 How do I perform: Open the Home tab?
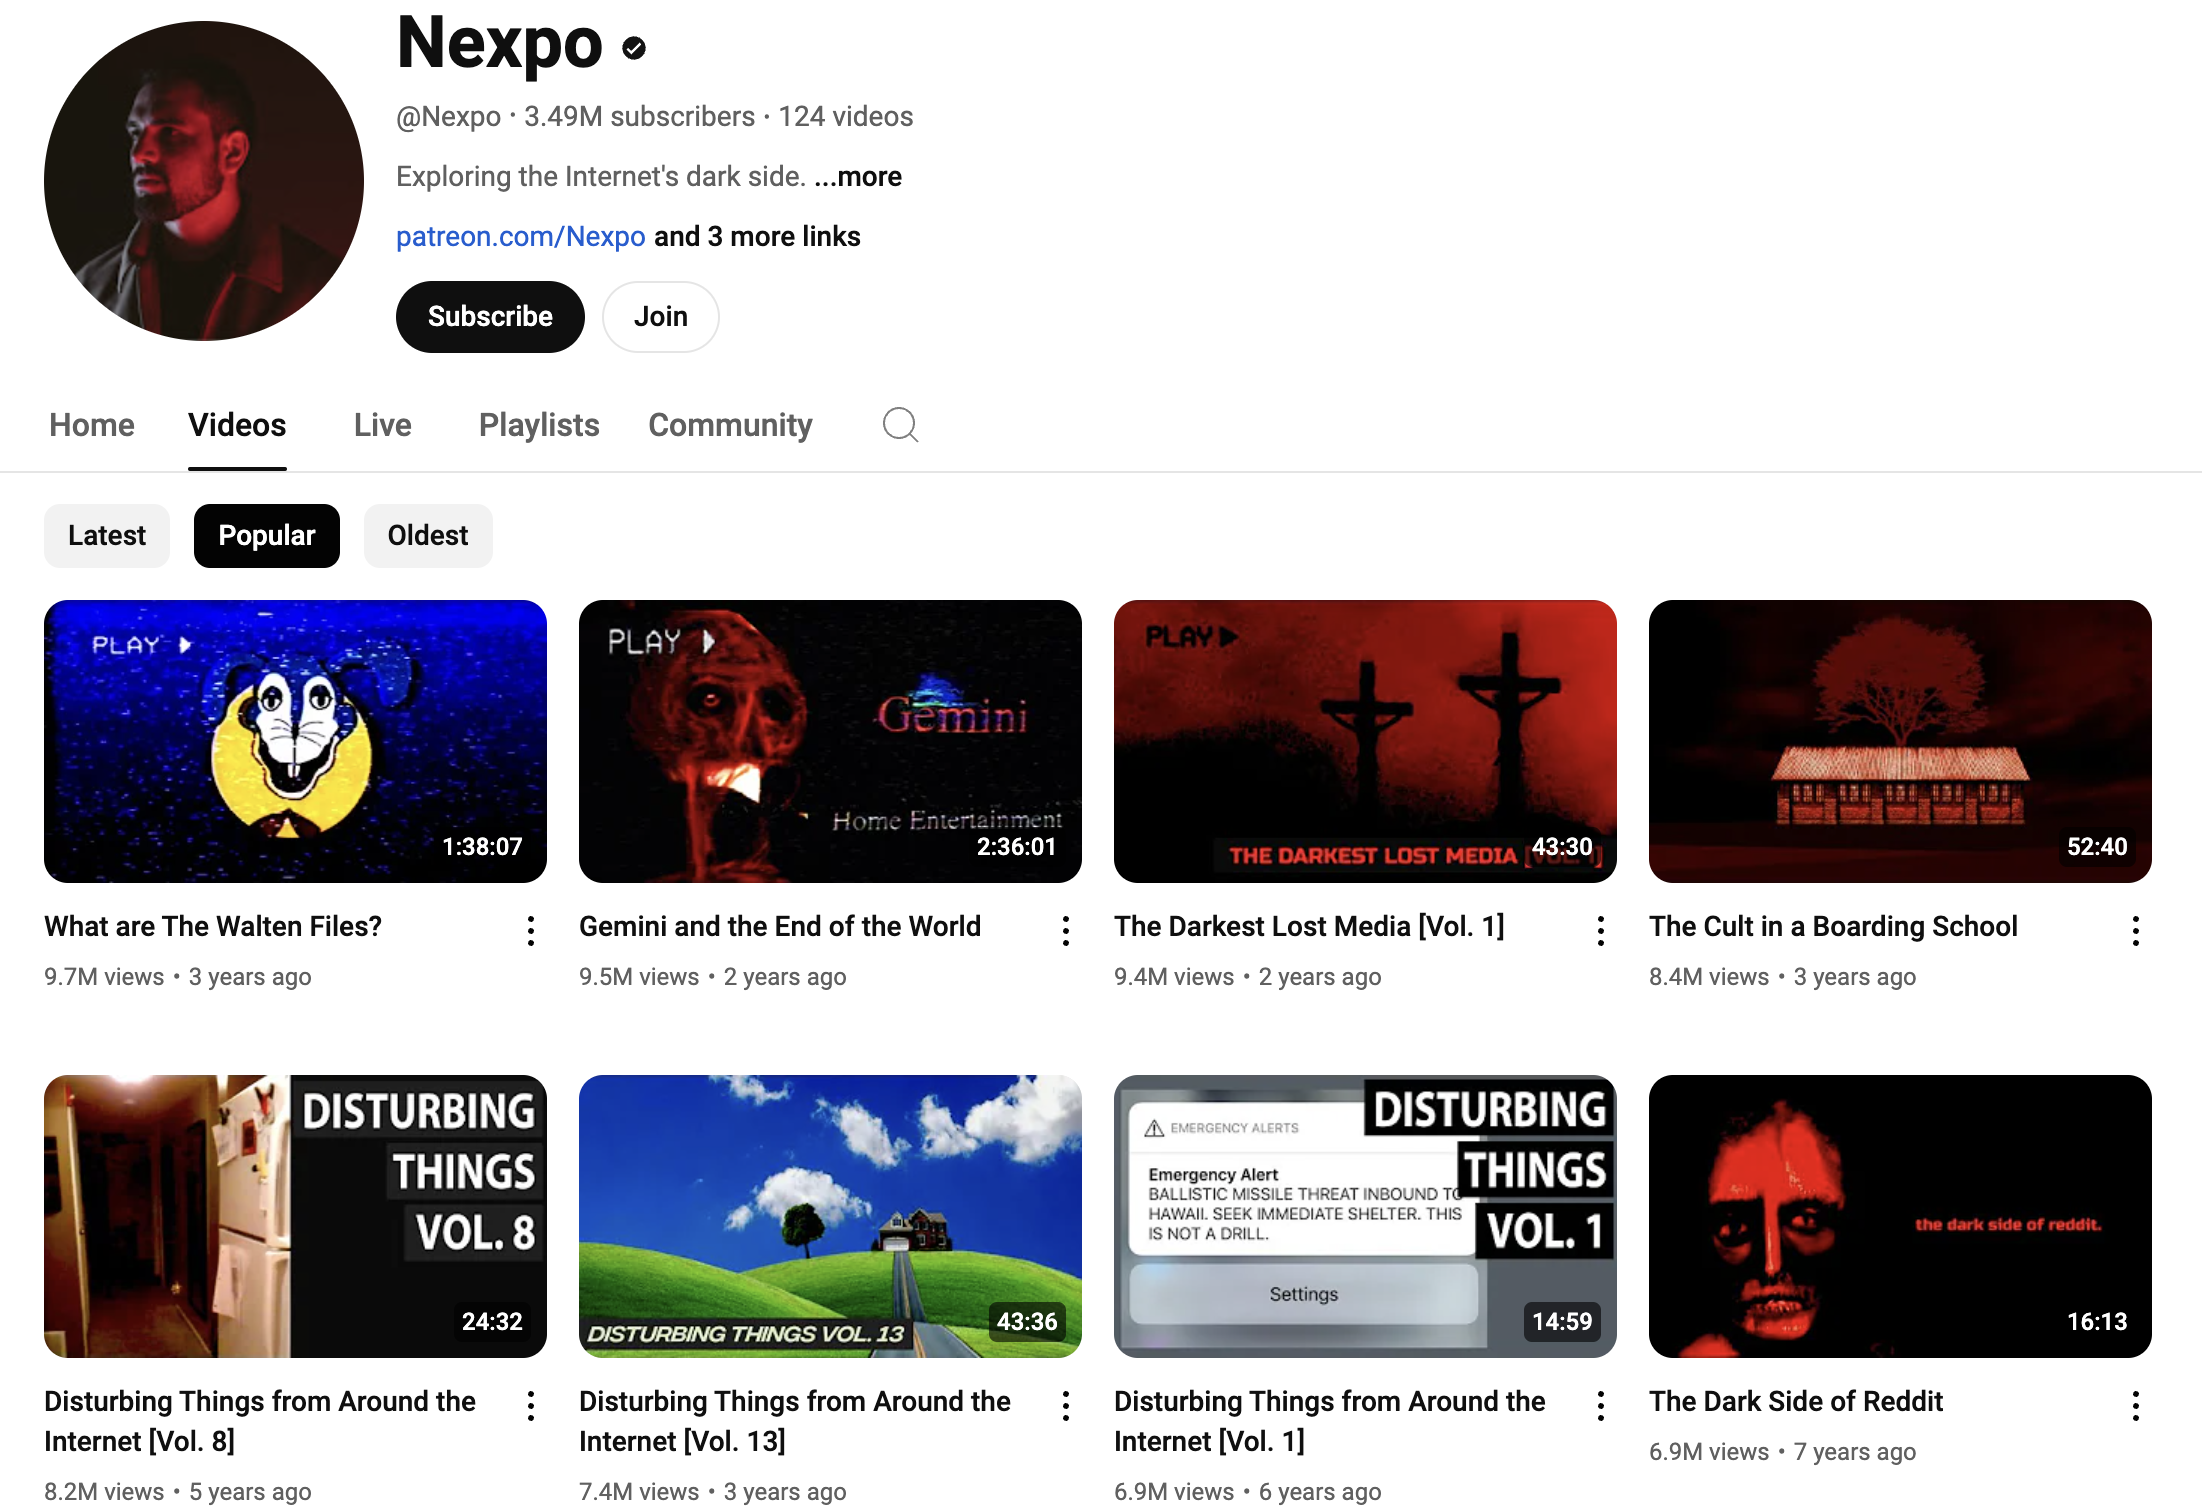pyautogui.click(x=92, y=425)
